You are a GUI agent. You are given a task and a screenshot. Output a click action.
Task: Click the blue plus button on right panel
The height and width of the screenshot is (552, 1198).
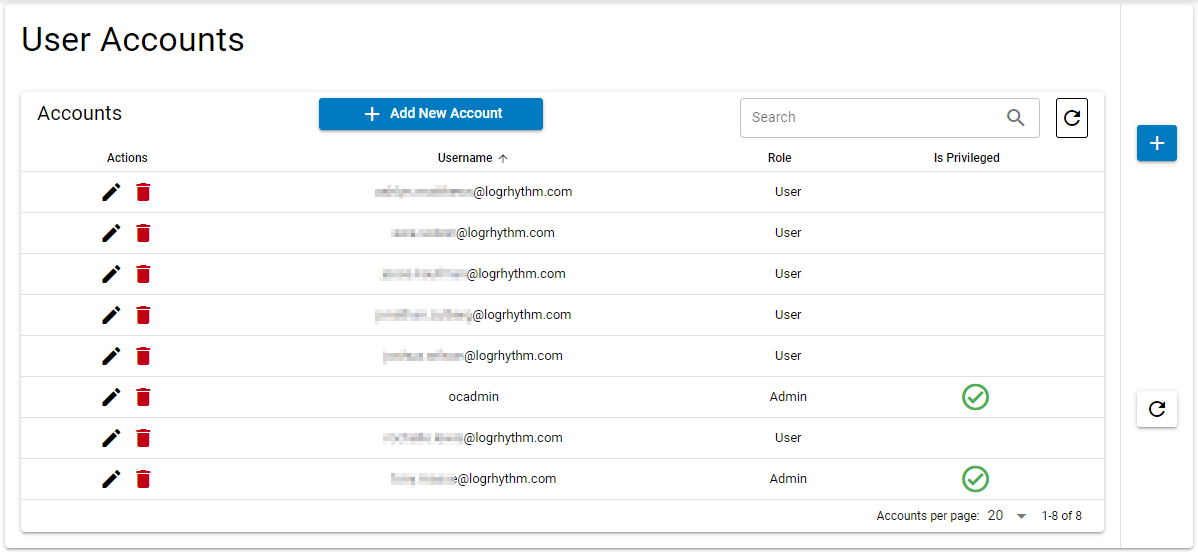(1156, 143)
